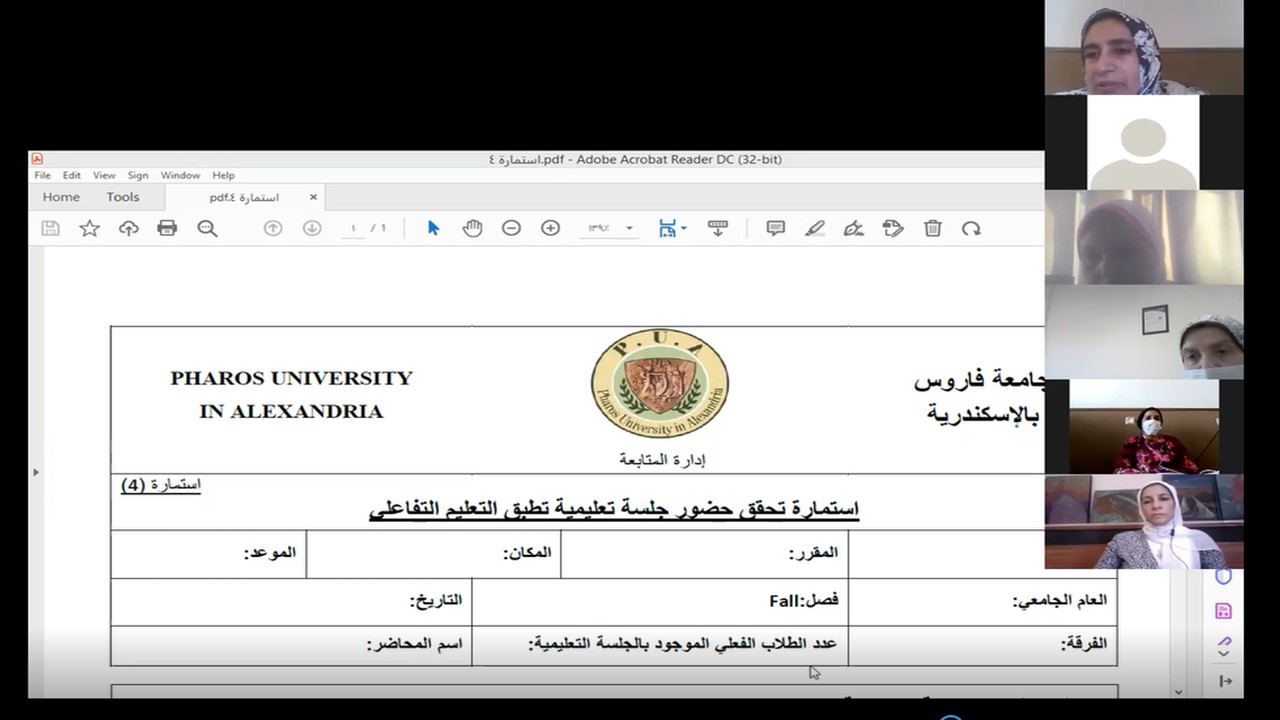The height and width of the screenshot is (720, 1280).
Task: Expand the left navigation pane arrow
Action: (x=36, y=472)
